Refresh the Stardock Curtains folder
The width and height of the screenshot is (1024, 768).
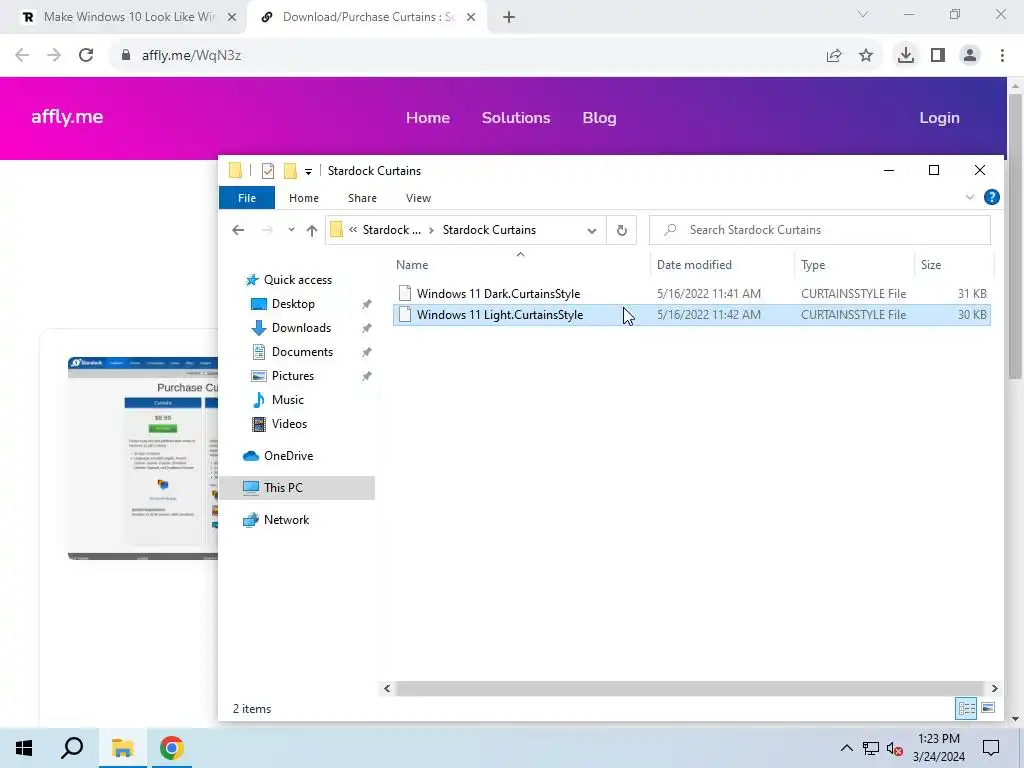tap(622, 231)
